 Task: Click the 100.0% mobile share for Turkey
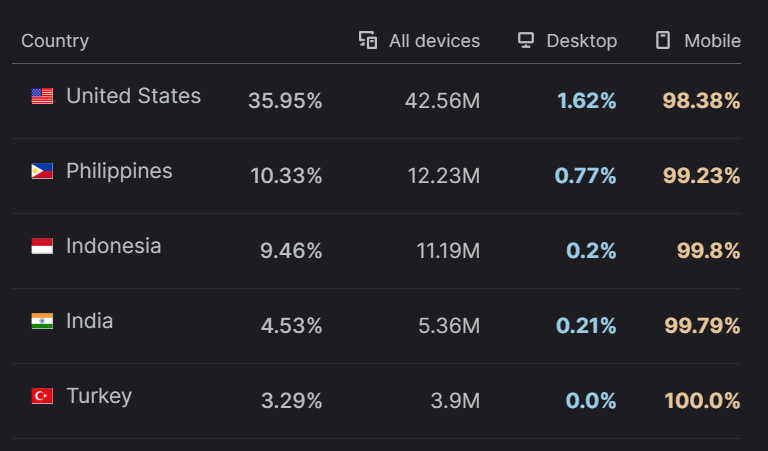tap(702, 401)
